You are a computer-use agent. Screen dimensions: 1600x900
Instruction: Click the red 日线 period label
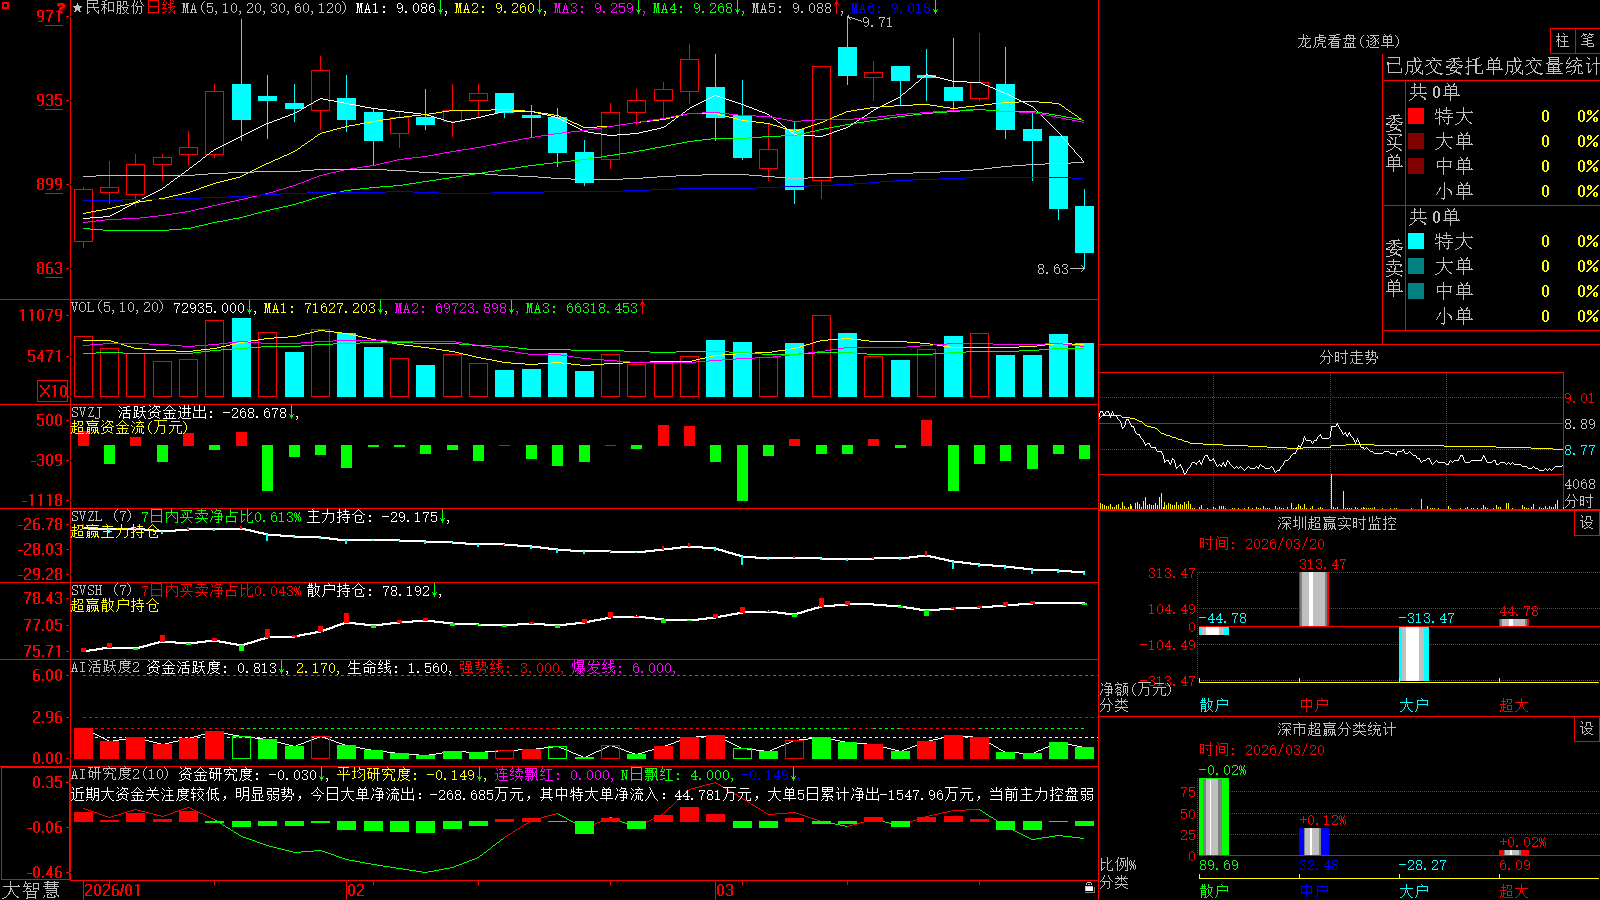tap(161, 8)
